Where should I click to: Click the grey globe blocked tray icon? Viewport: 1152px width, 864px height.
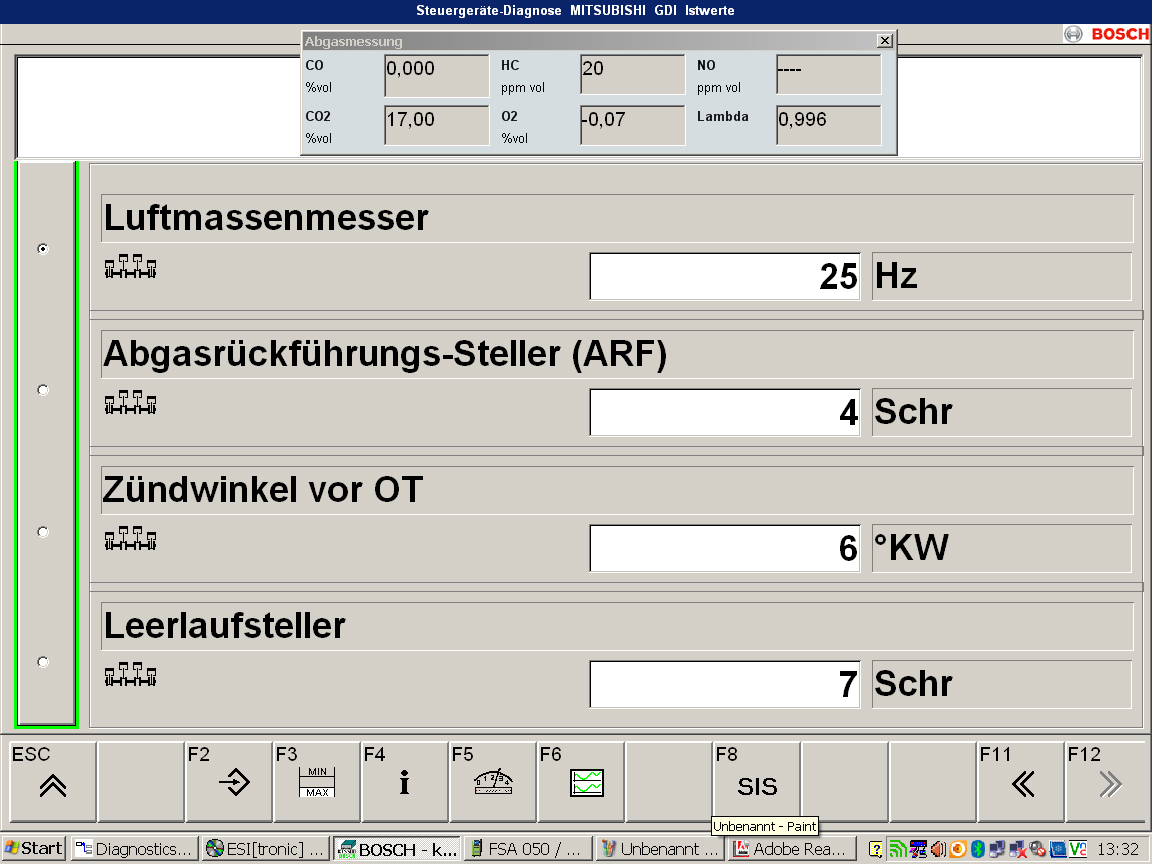[x=1037, y=849]
